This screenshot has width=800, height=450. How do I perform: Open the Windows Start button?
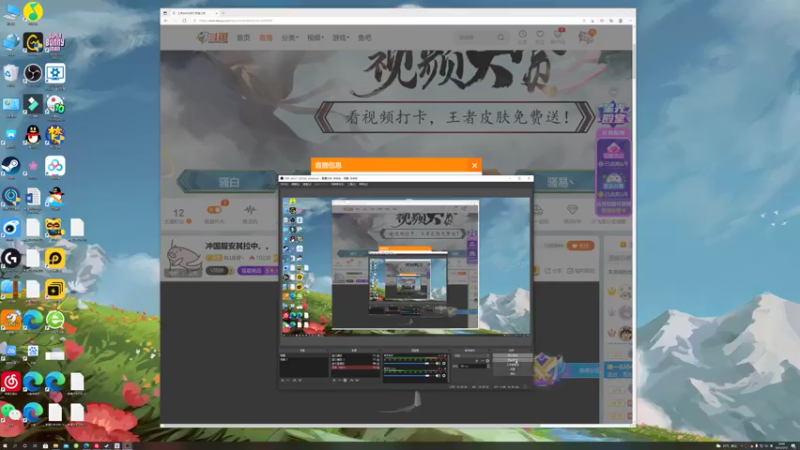4,445
